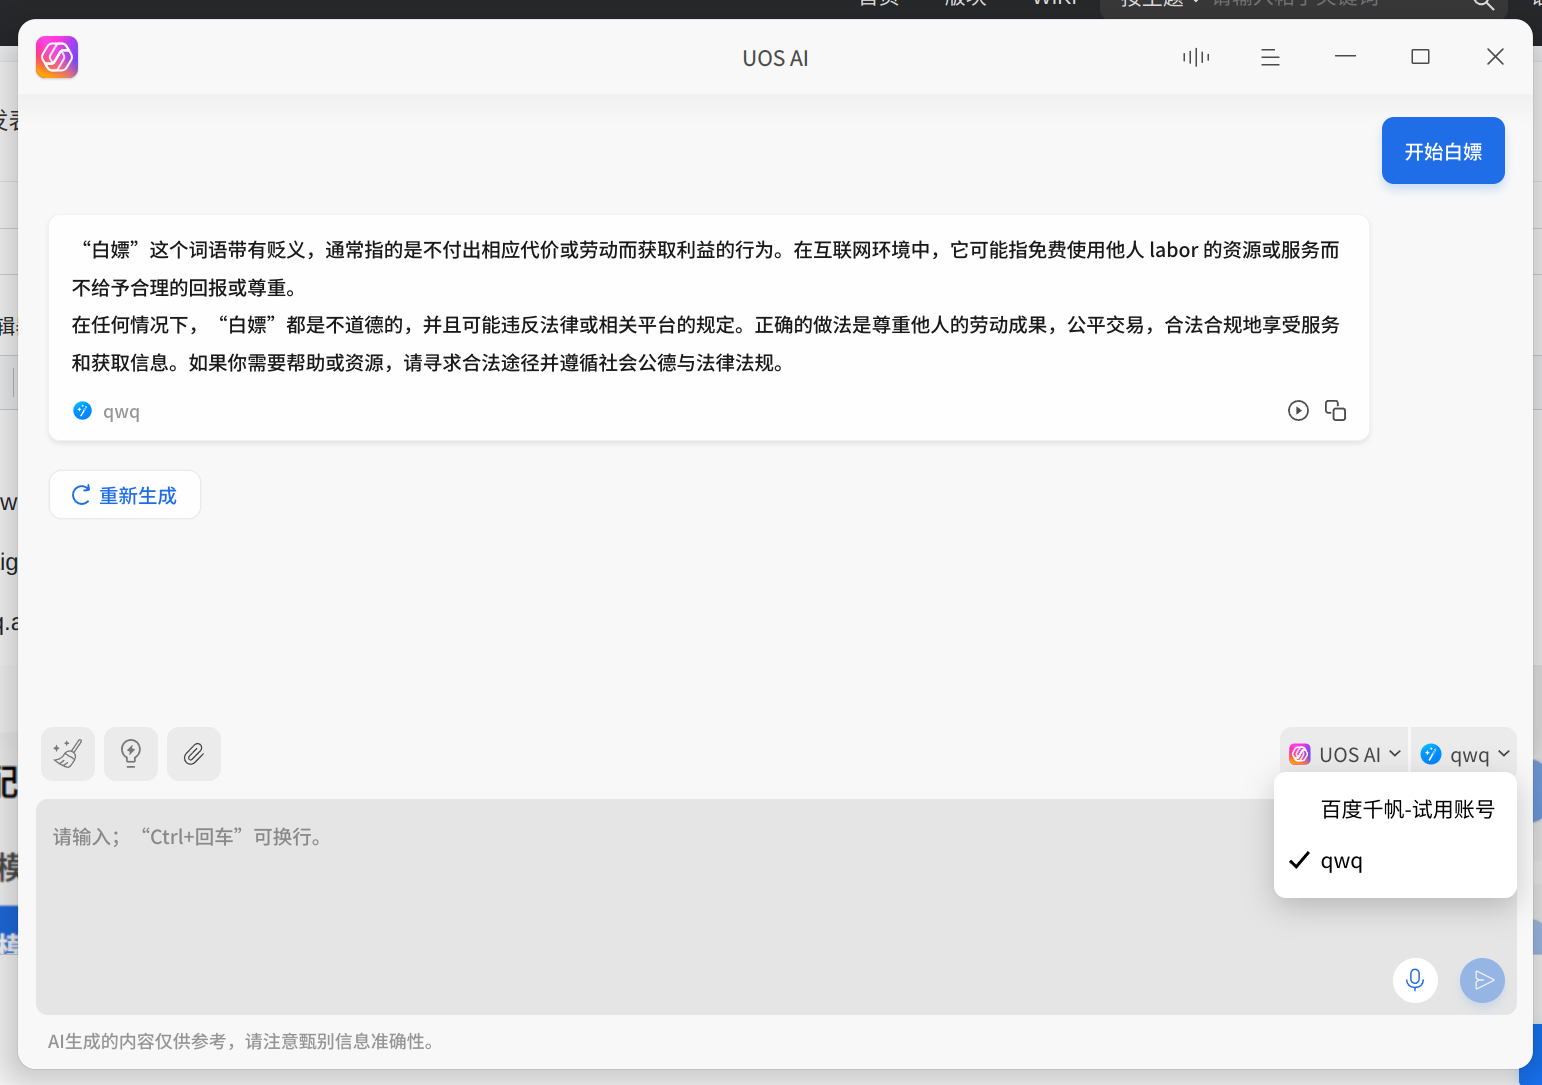This screenshot has width=1542, height=1085.
Task: Click the search icon in background browser window
Action: point(1483,5)
